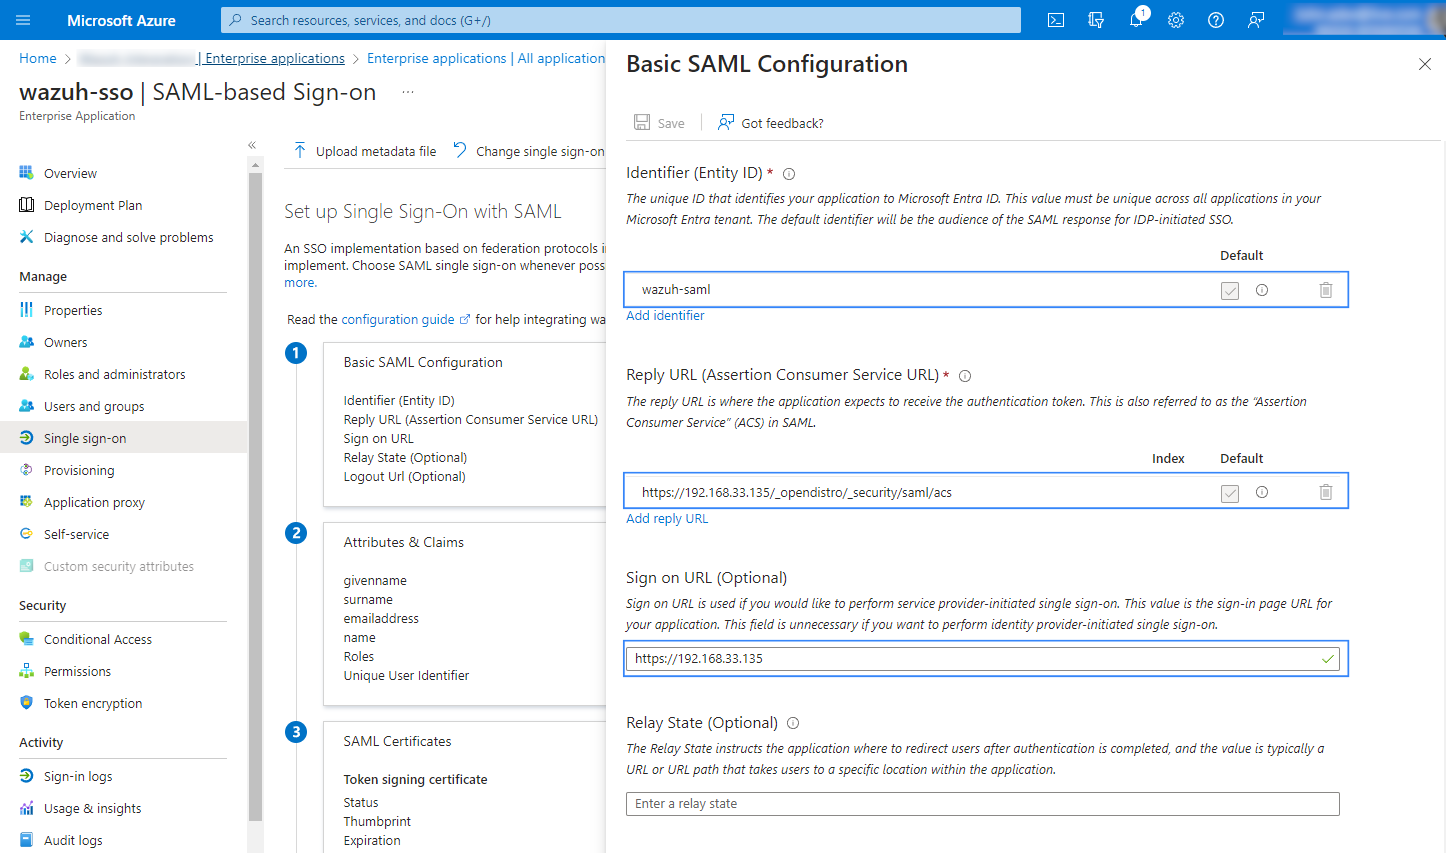Click the Relay State input field

(982, 804)
